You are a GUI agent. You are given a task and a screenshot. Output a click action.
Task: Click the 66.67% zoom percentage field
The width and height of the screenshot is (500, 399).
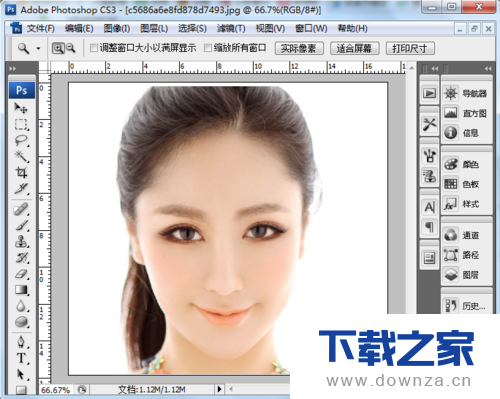click(x=55, y=390)
